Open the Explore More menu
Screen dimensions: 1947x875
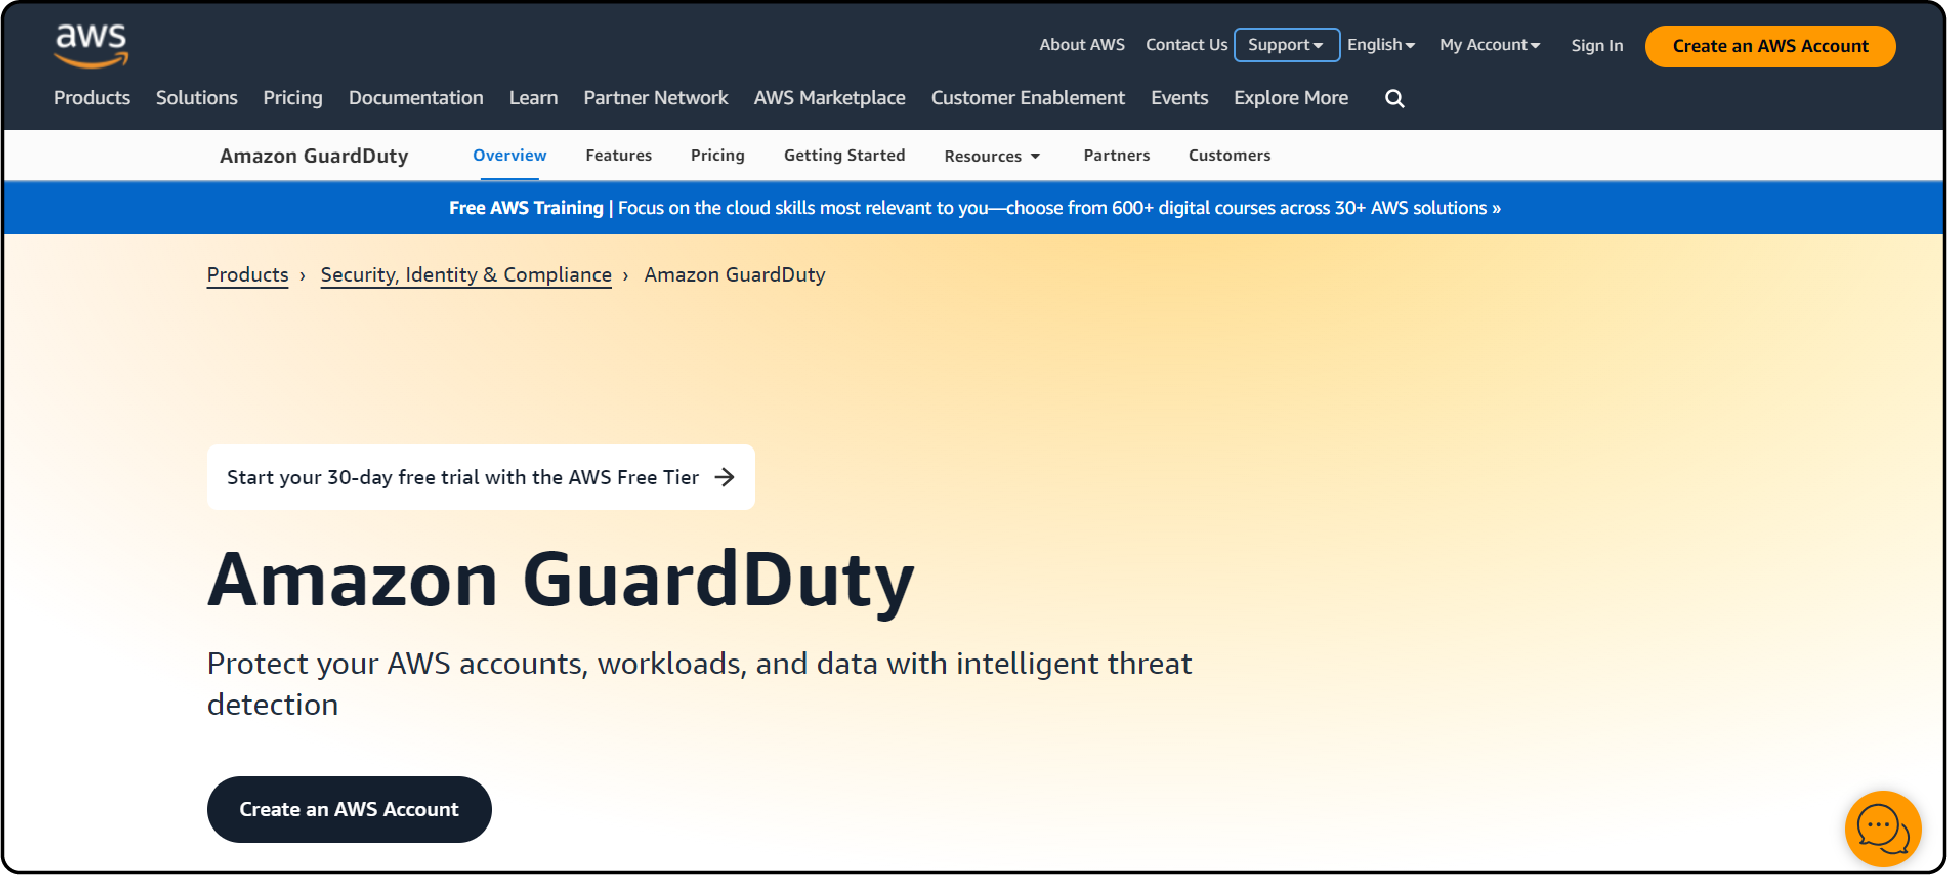click(1291, 98)
